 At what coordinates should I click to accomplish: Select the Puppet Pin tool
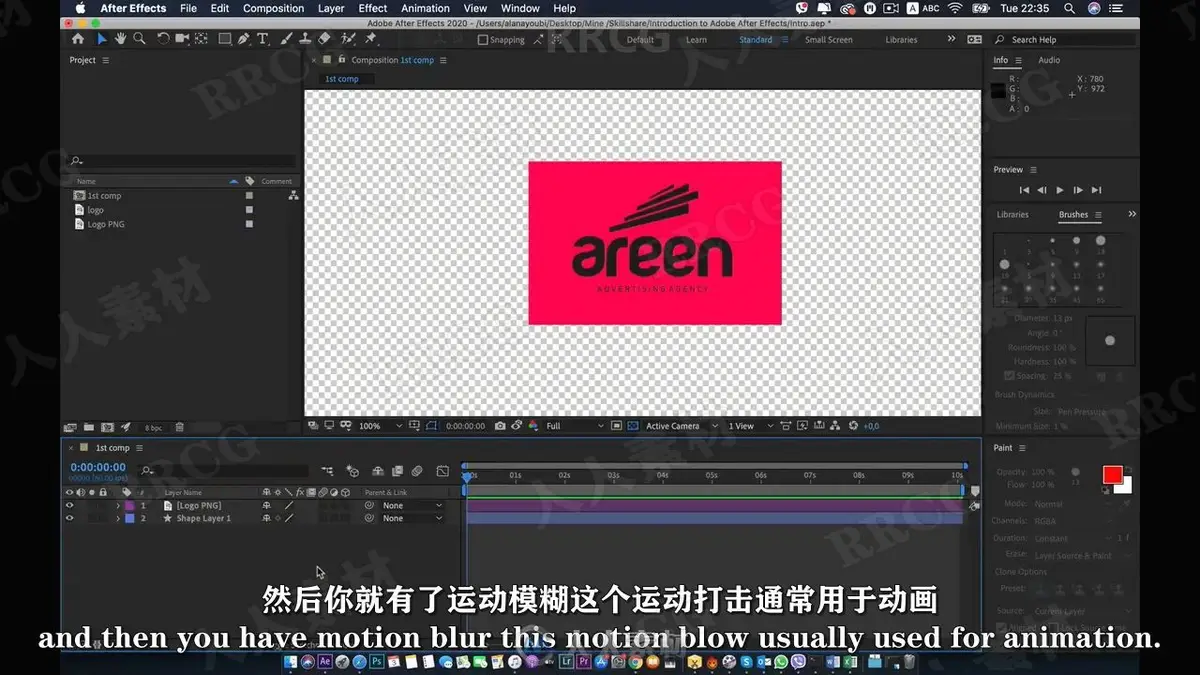click(x=371, y=39)
